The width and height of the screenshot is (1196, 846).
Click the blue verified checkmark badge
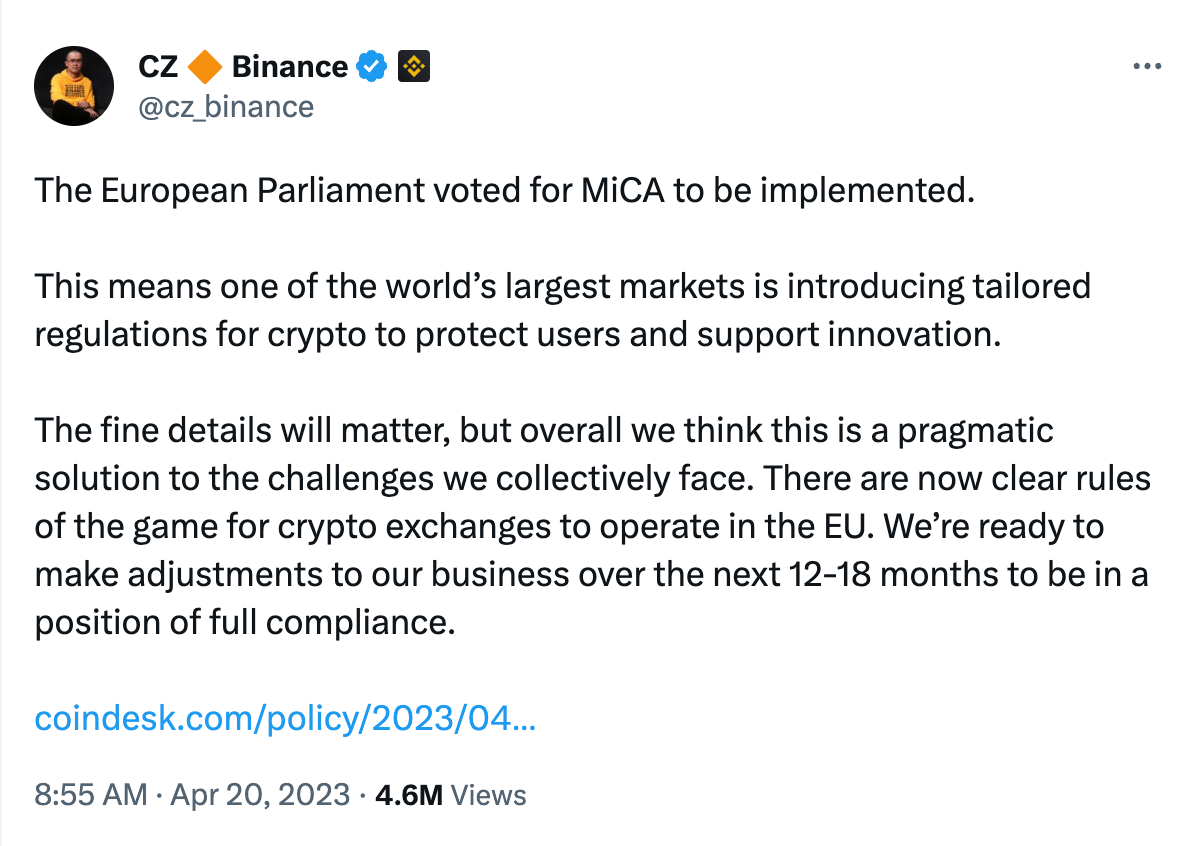pos(371,67)
